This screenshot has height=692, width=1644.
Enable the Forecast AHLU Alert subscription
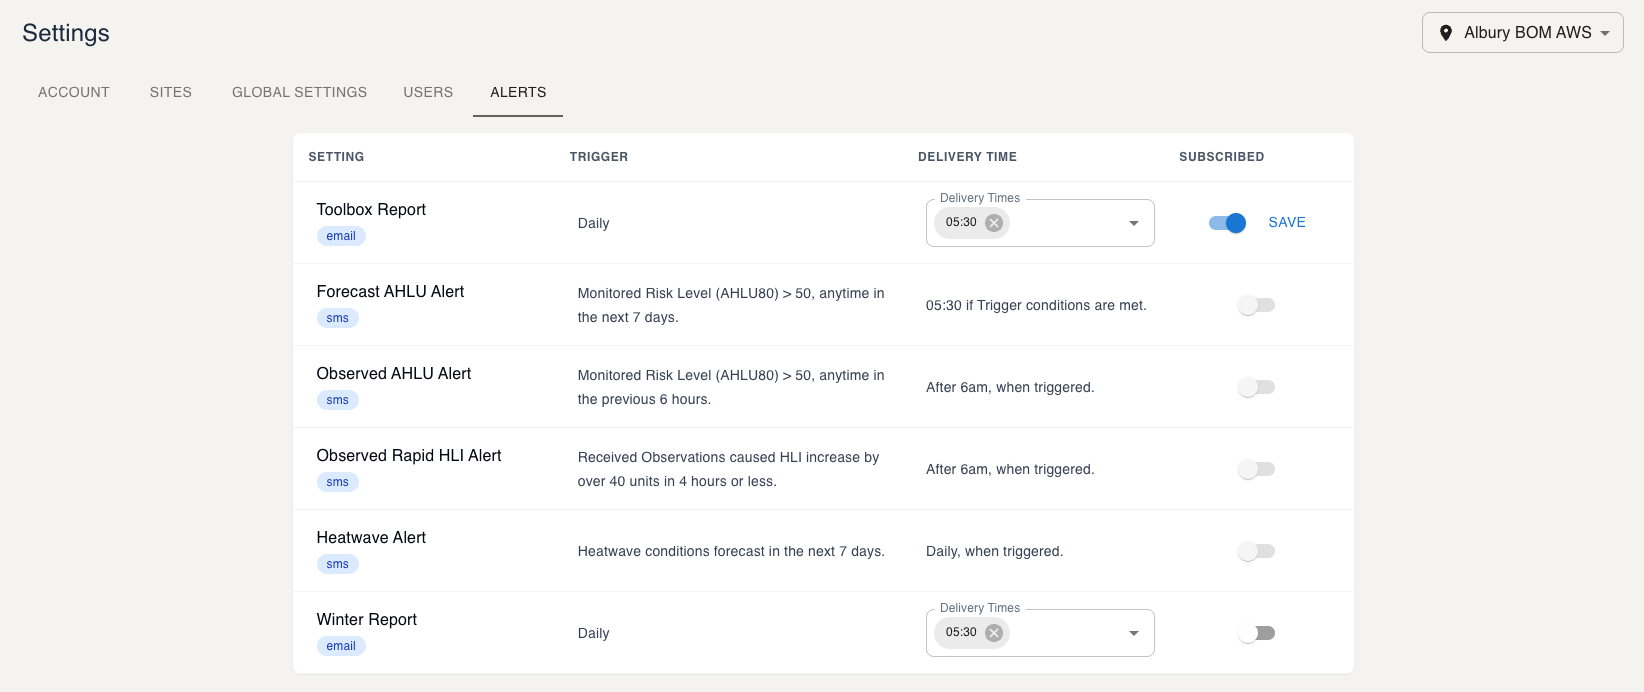[1256, 305]
